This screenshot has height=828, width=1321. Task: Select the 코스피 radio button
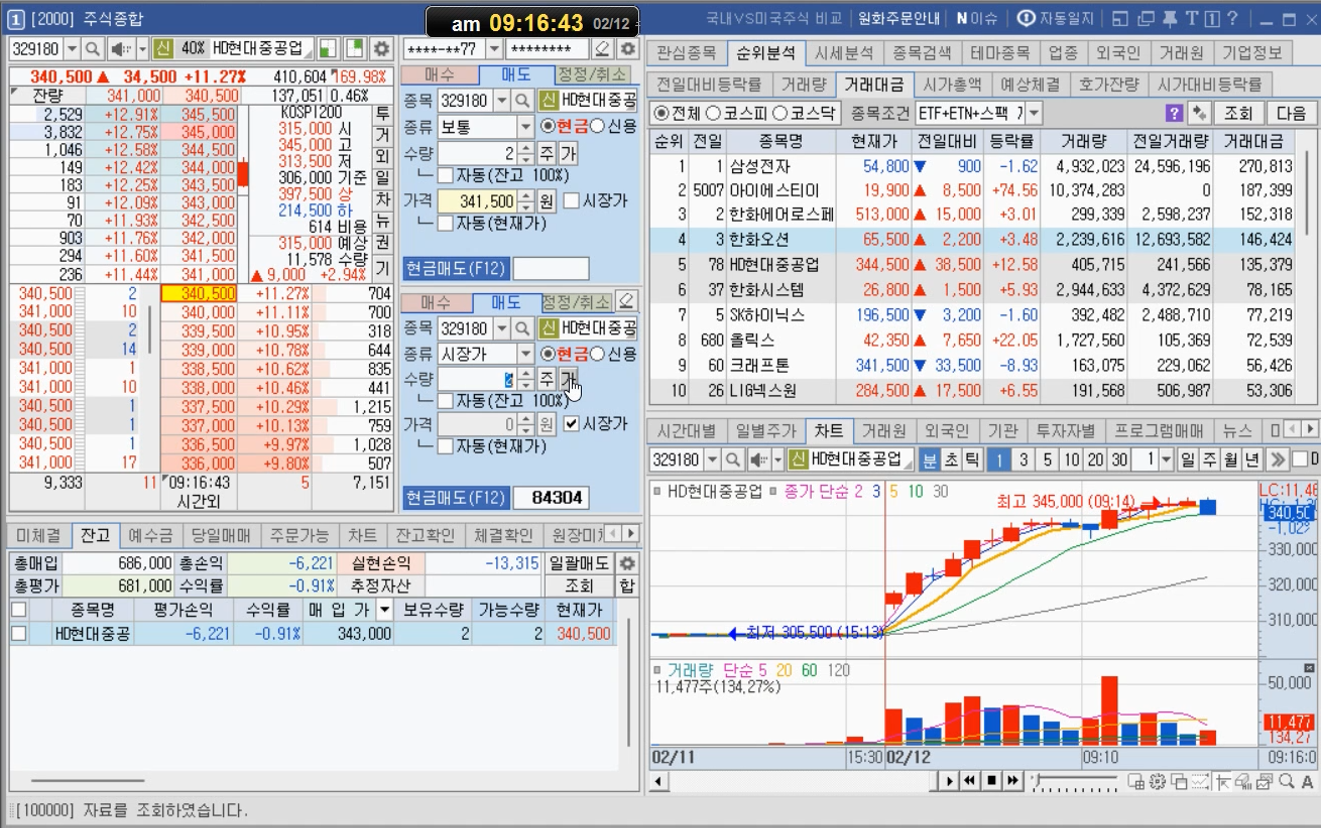714,113
